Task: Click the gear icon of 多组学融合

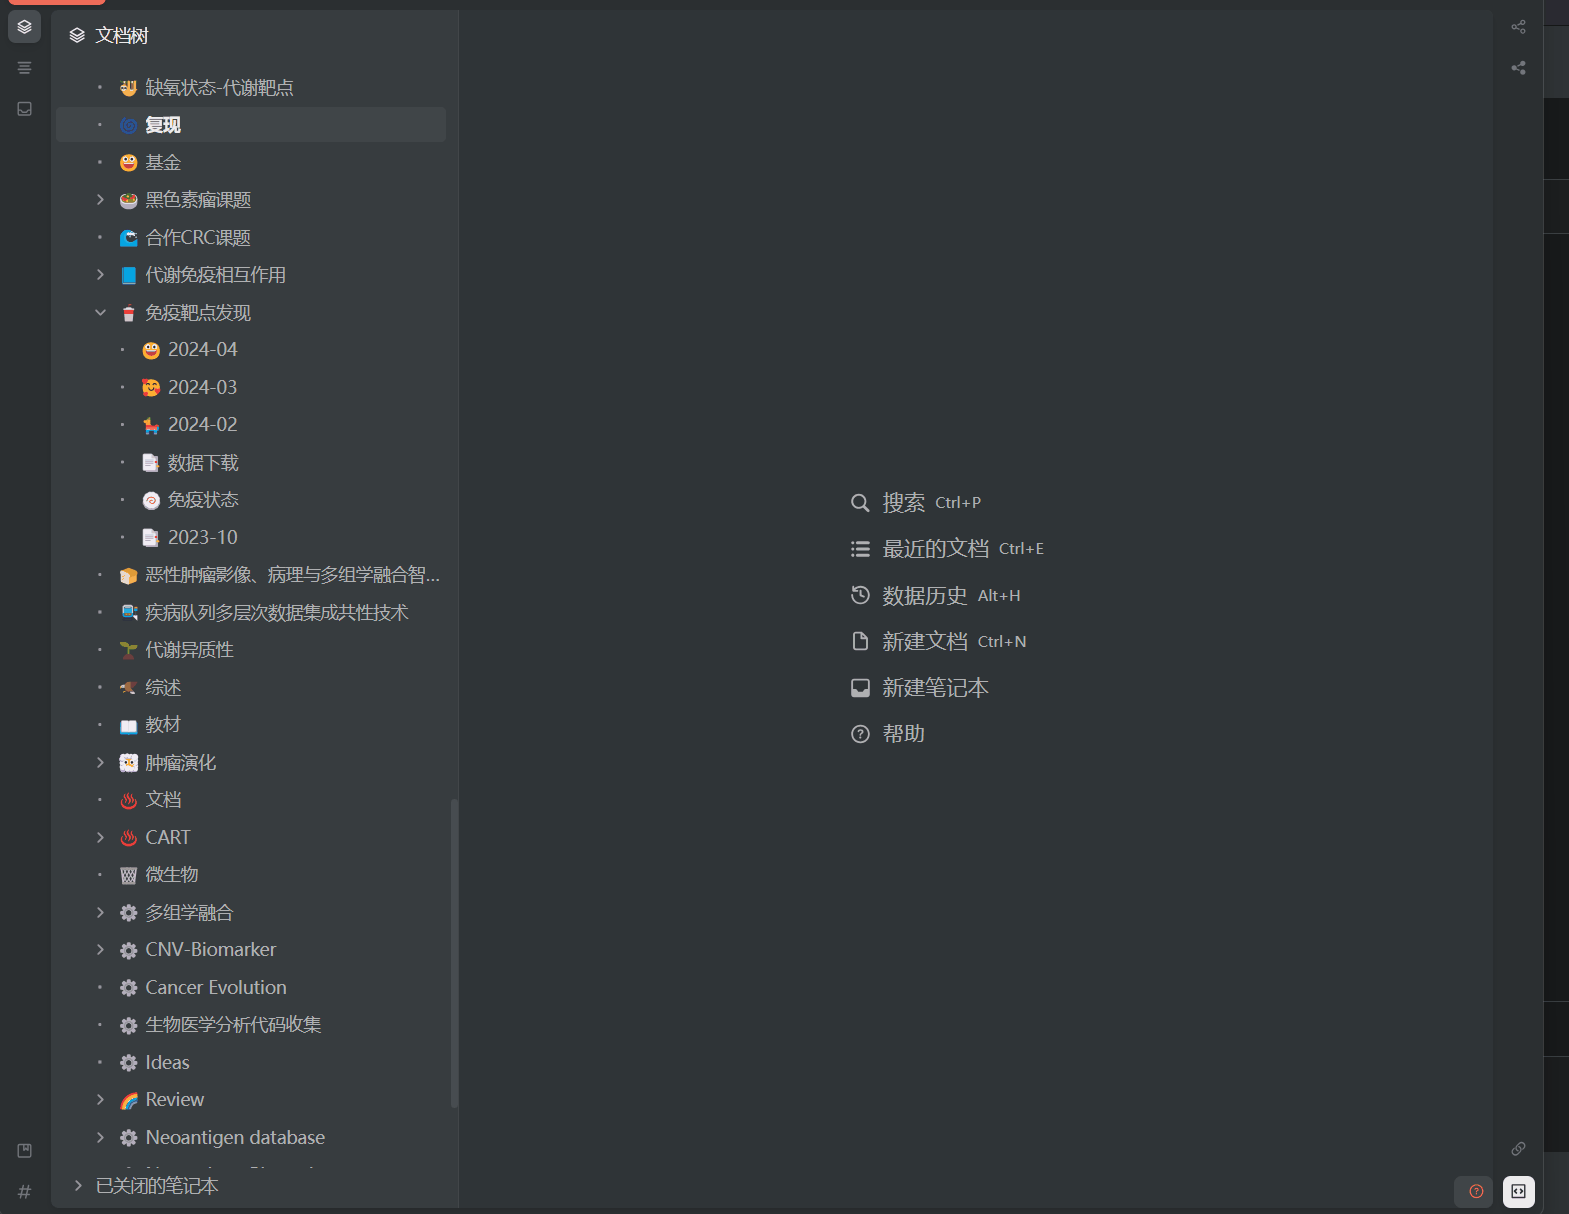Action: tap(128, 913)
